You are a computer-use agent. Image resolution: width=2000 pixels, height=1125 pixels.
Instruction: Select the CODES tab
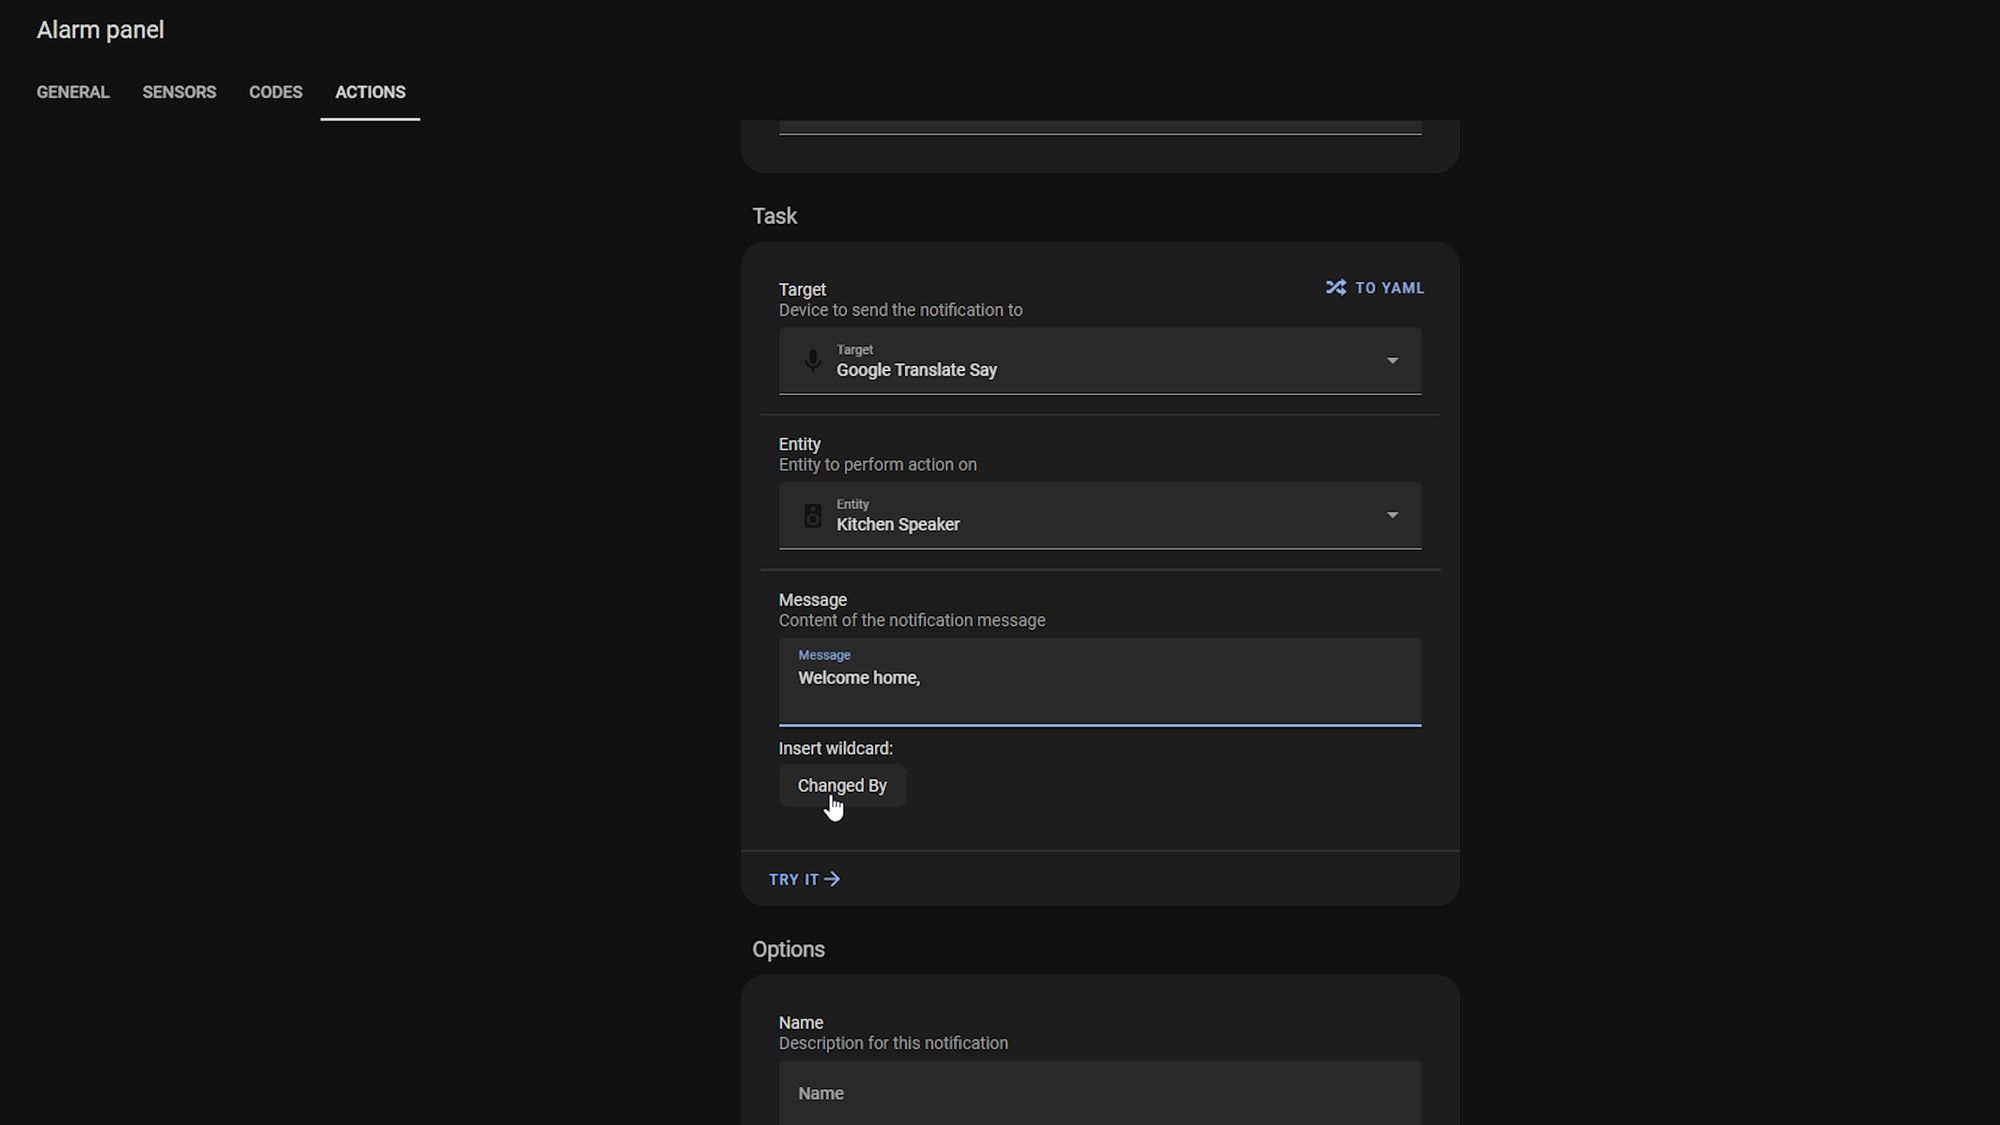click(275, 92)
